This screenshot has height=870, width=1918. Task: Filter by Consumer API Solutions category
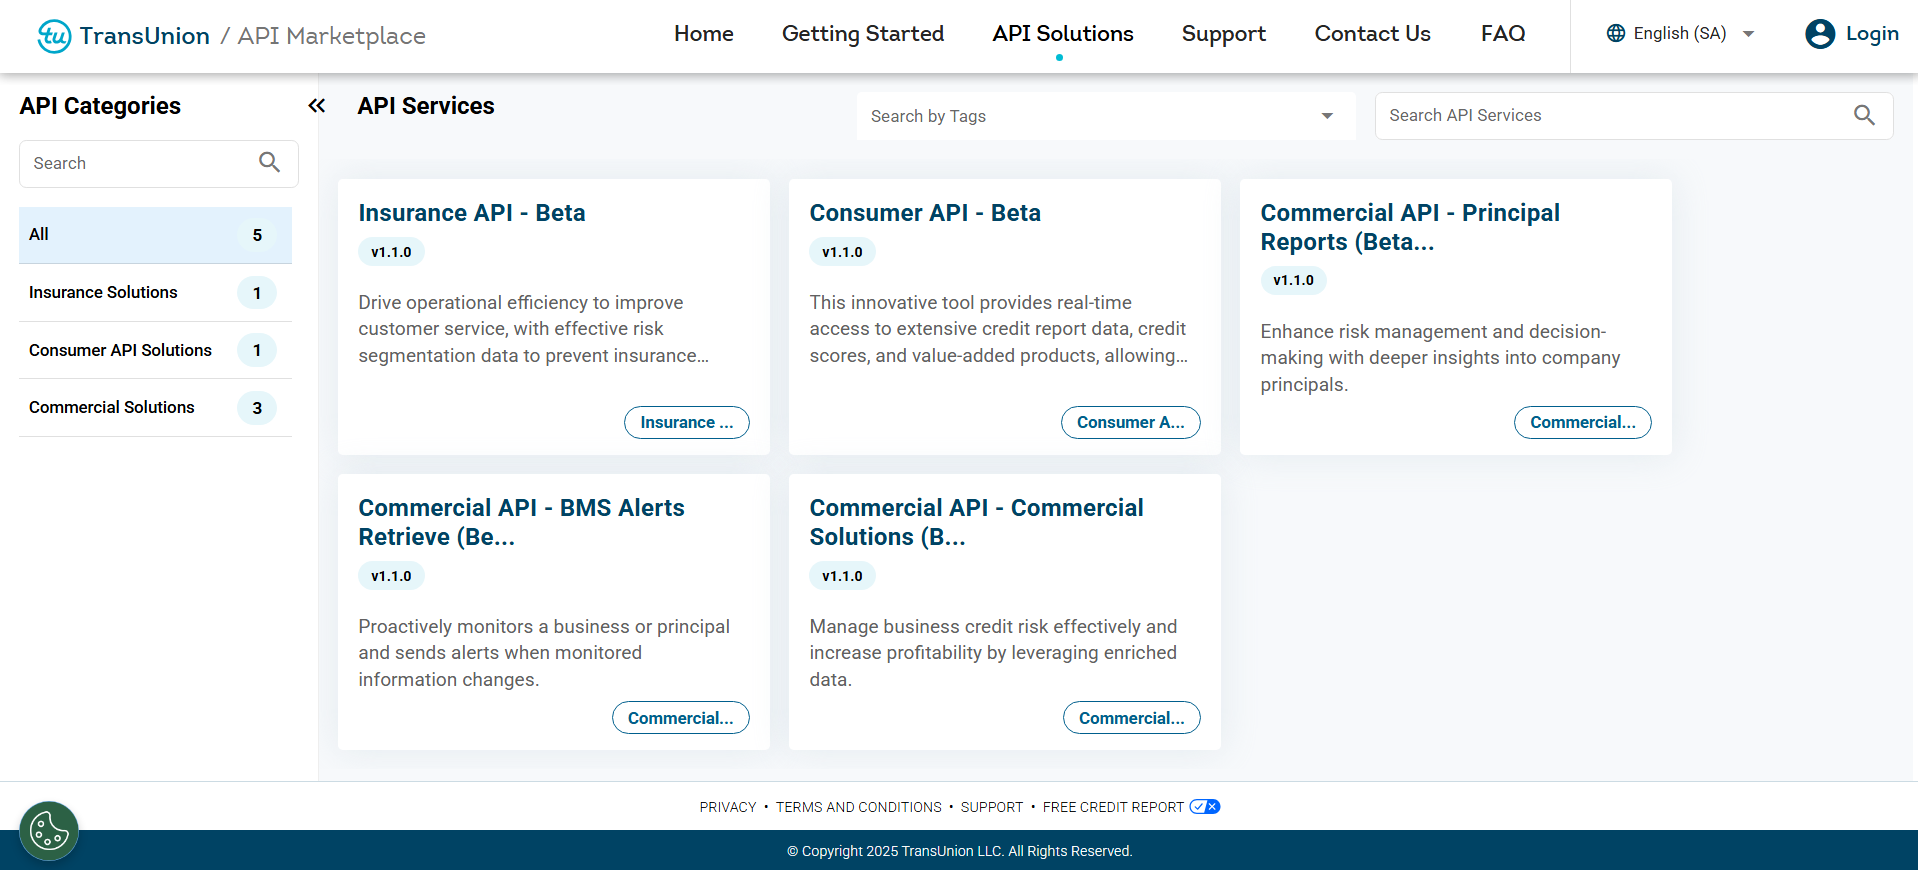point(155,350)
